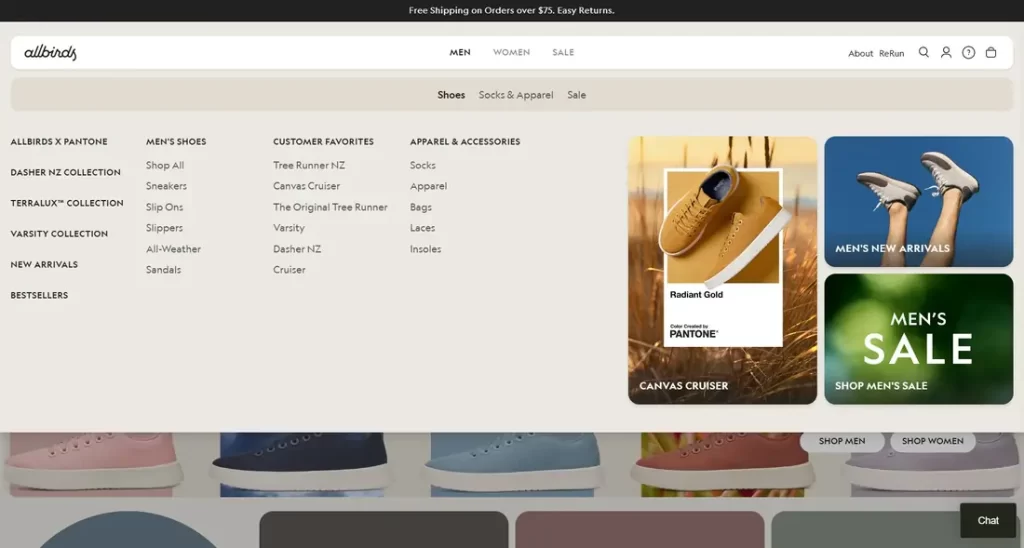The height and width of the screenshot is (548, 1024).
Task: Open Canvas Cruiser text link
Action: (306, 186)
